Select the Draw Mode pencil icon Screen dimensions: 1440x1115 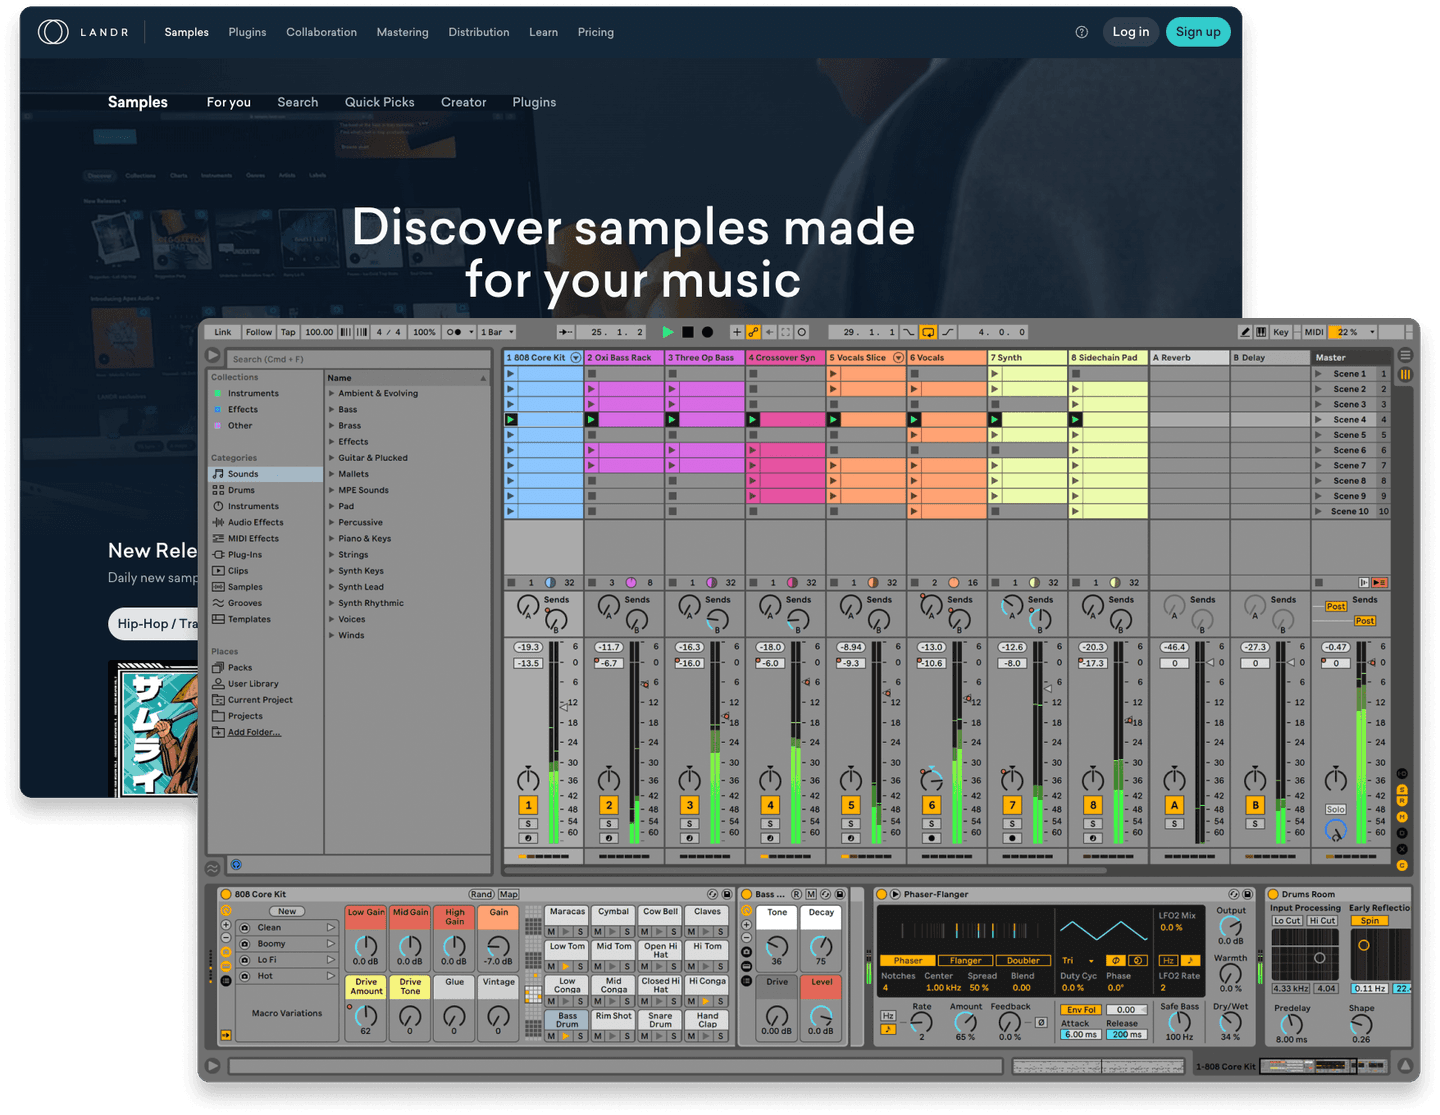coord(1245,331)
